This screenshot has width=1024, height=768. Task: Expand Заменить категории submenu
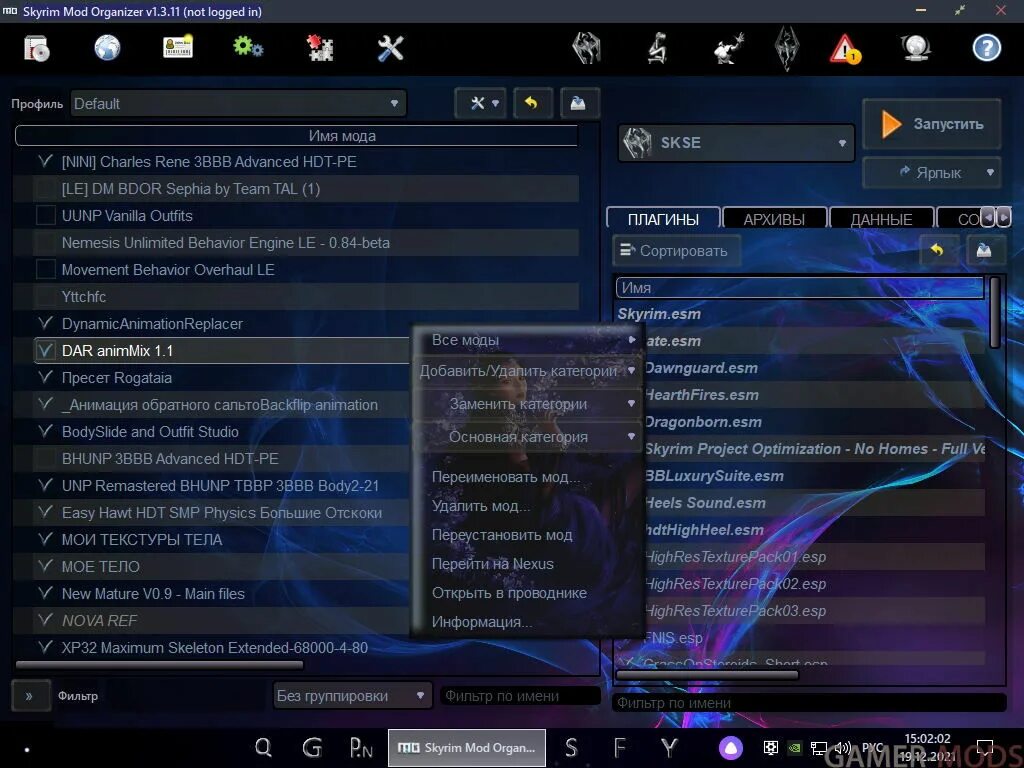point(526,404)
